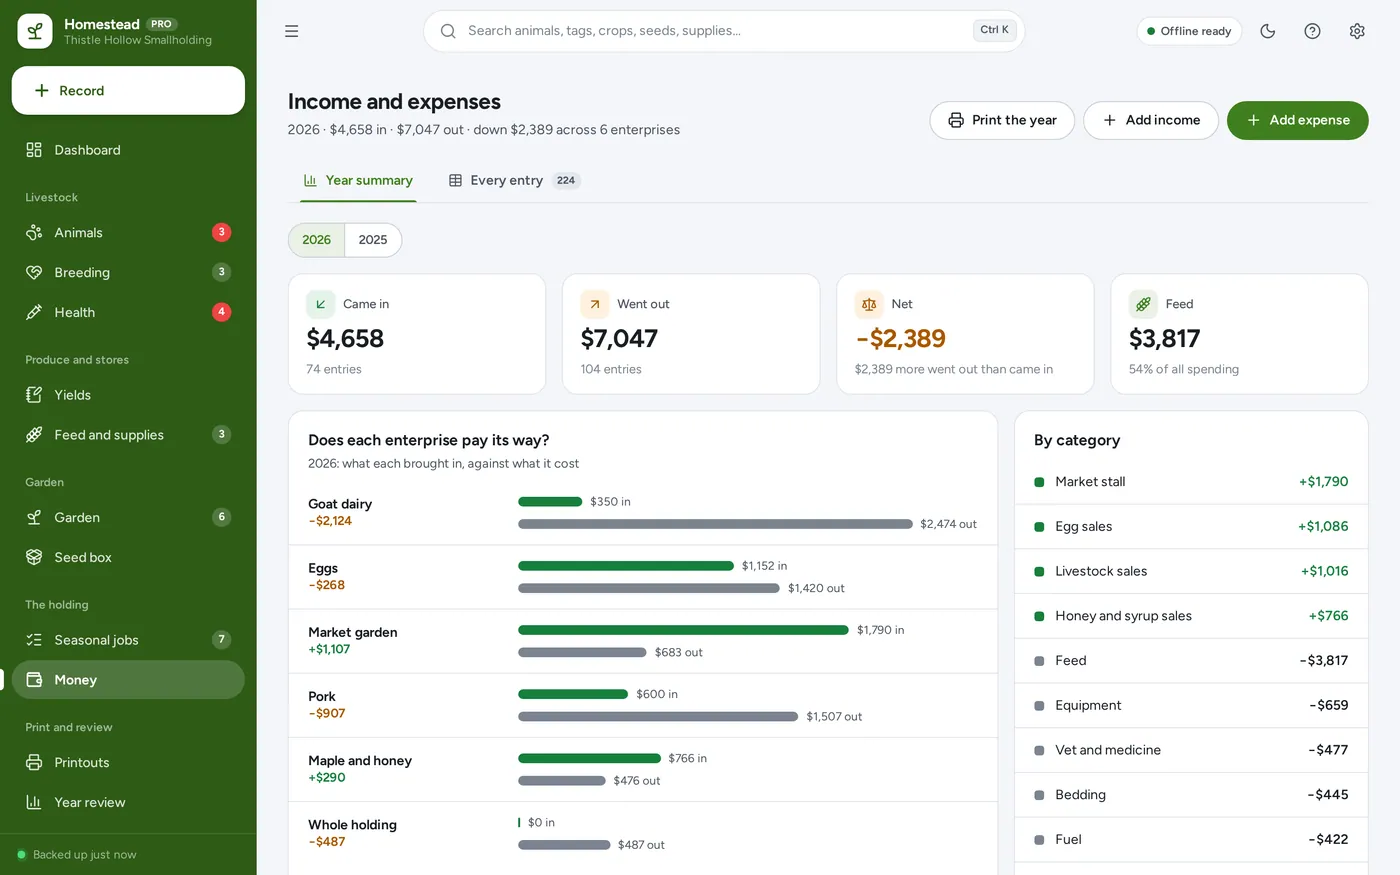The image size is (1400, 875).
Task: Focus the search animals, tags, crops field
Action: pyautogui.click(x=724, y=31)
